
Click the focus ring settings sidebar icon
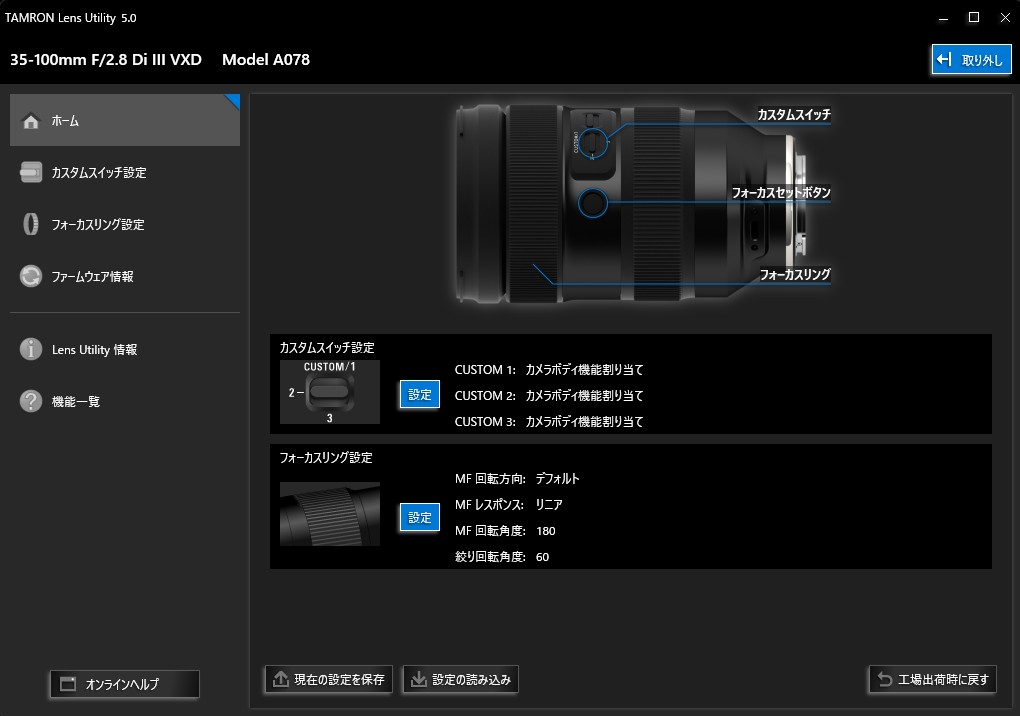[31, 225]
